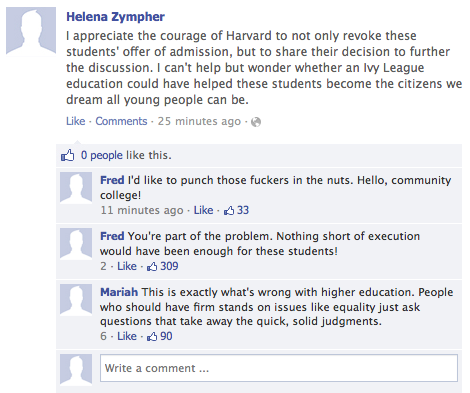470x393 pixels.
Task: Click the globe public privacy icon
Action: [256, 122]
